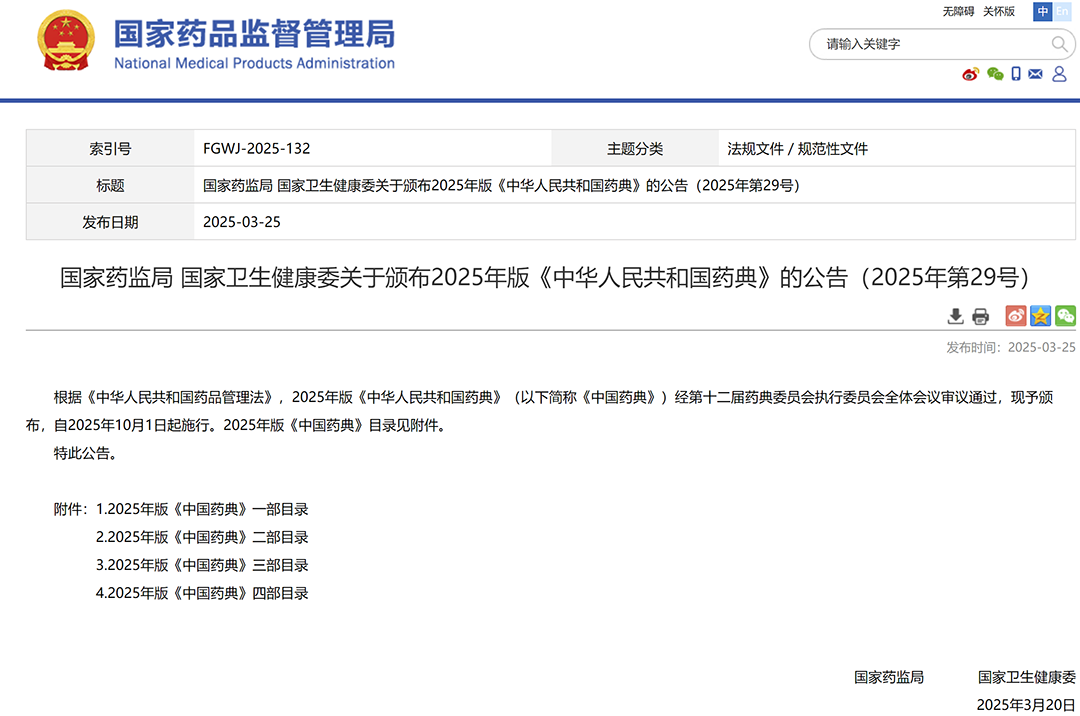This screenshot has height=716, width=1080.
Task: Click the 标题 label cell
Action: 110,186
